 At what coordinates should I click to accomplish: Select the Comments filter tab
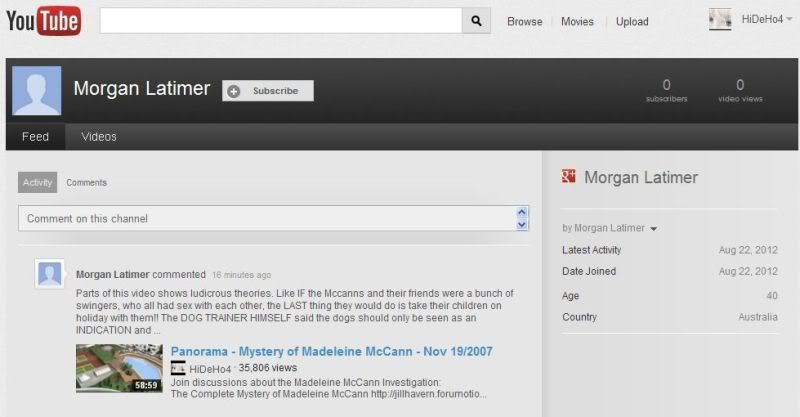(x=86, y=182)
